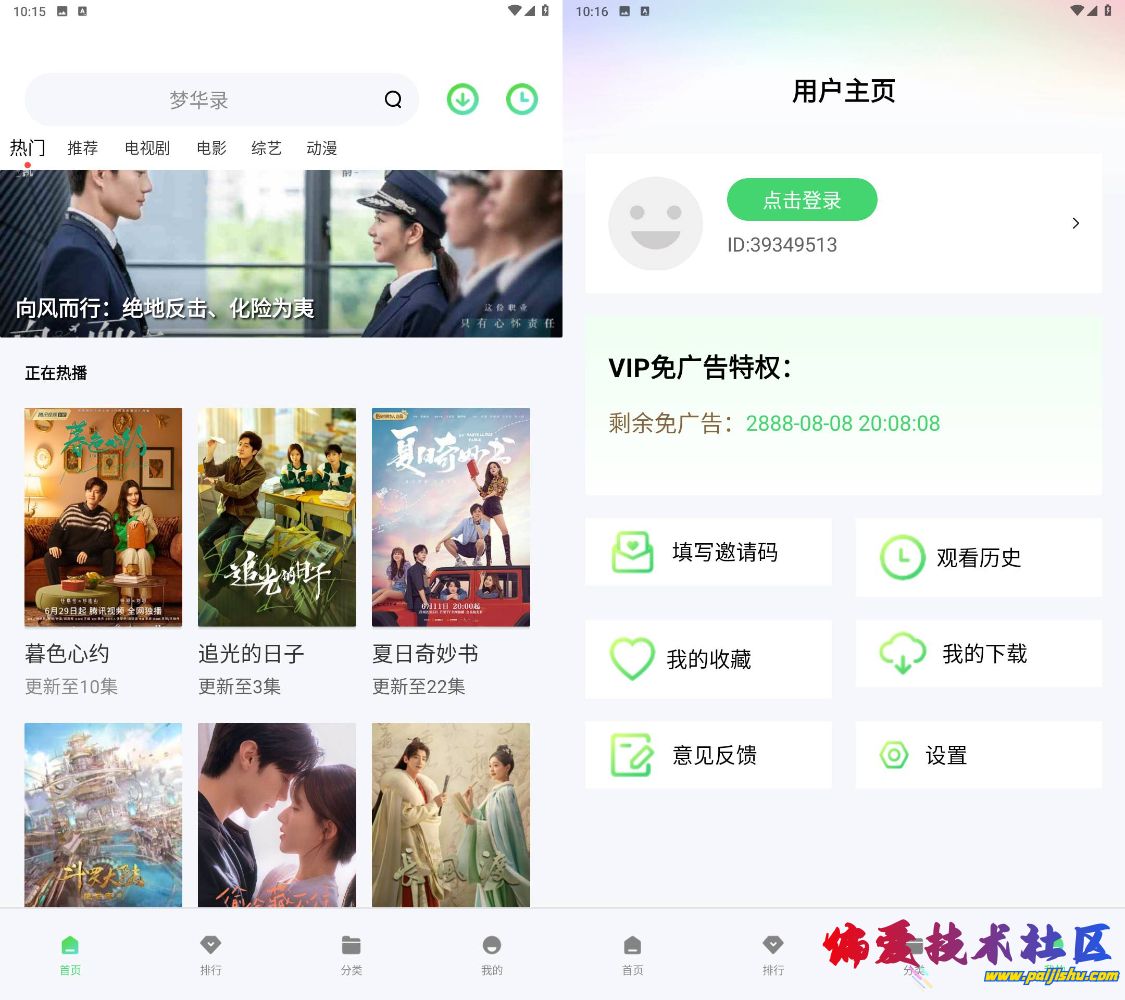Open 观看历史 clock icon
This screenshot has height=1000, width=1125.
click(x=902, y=557)
